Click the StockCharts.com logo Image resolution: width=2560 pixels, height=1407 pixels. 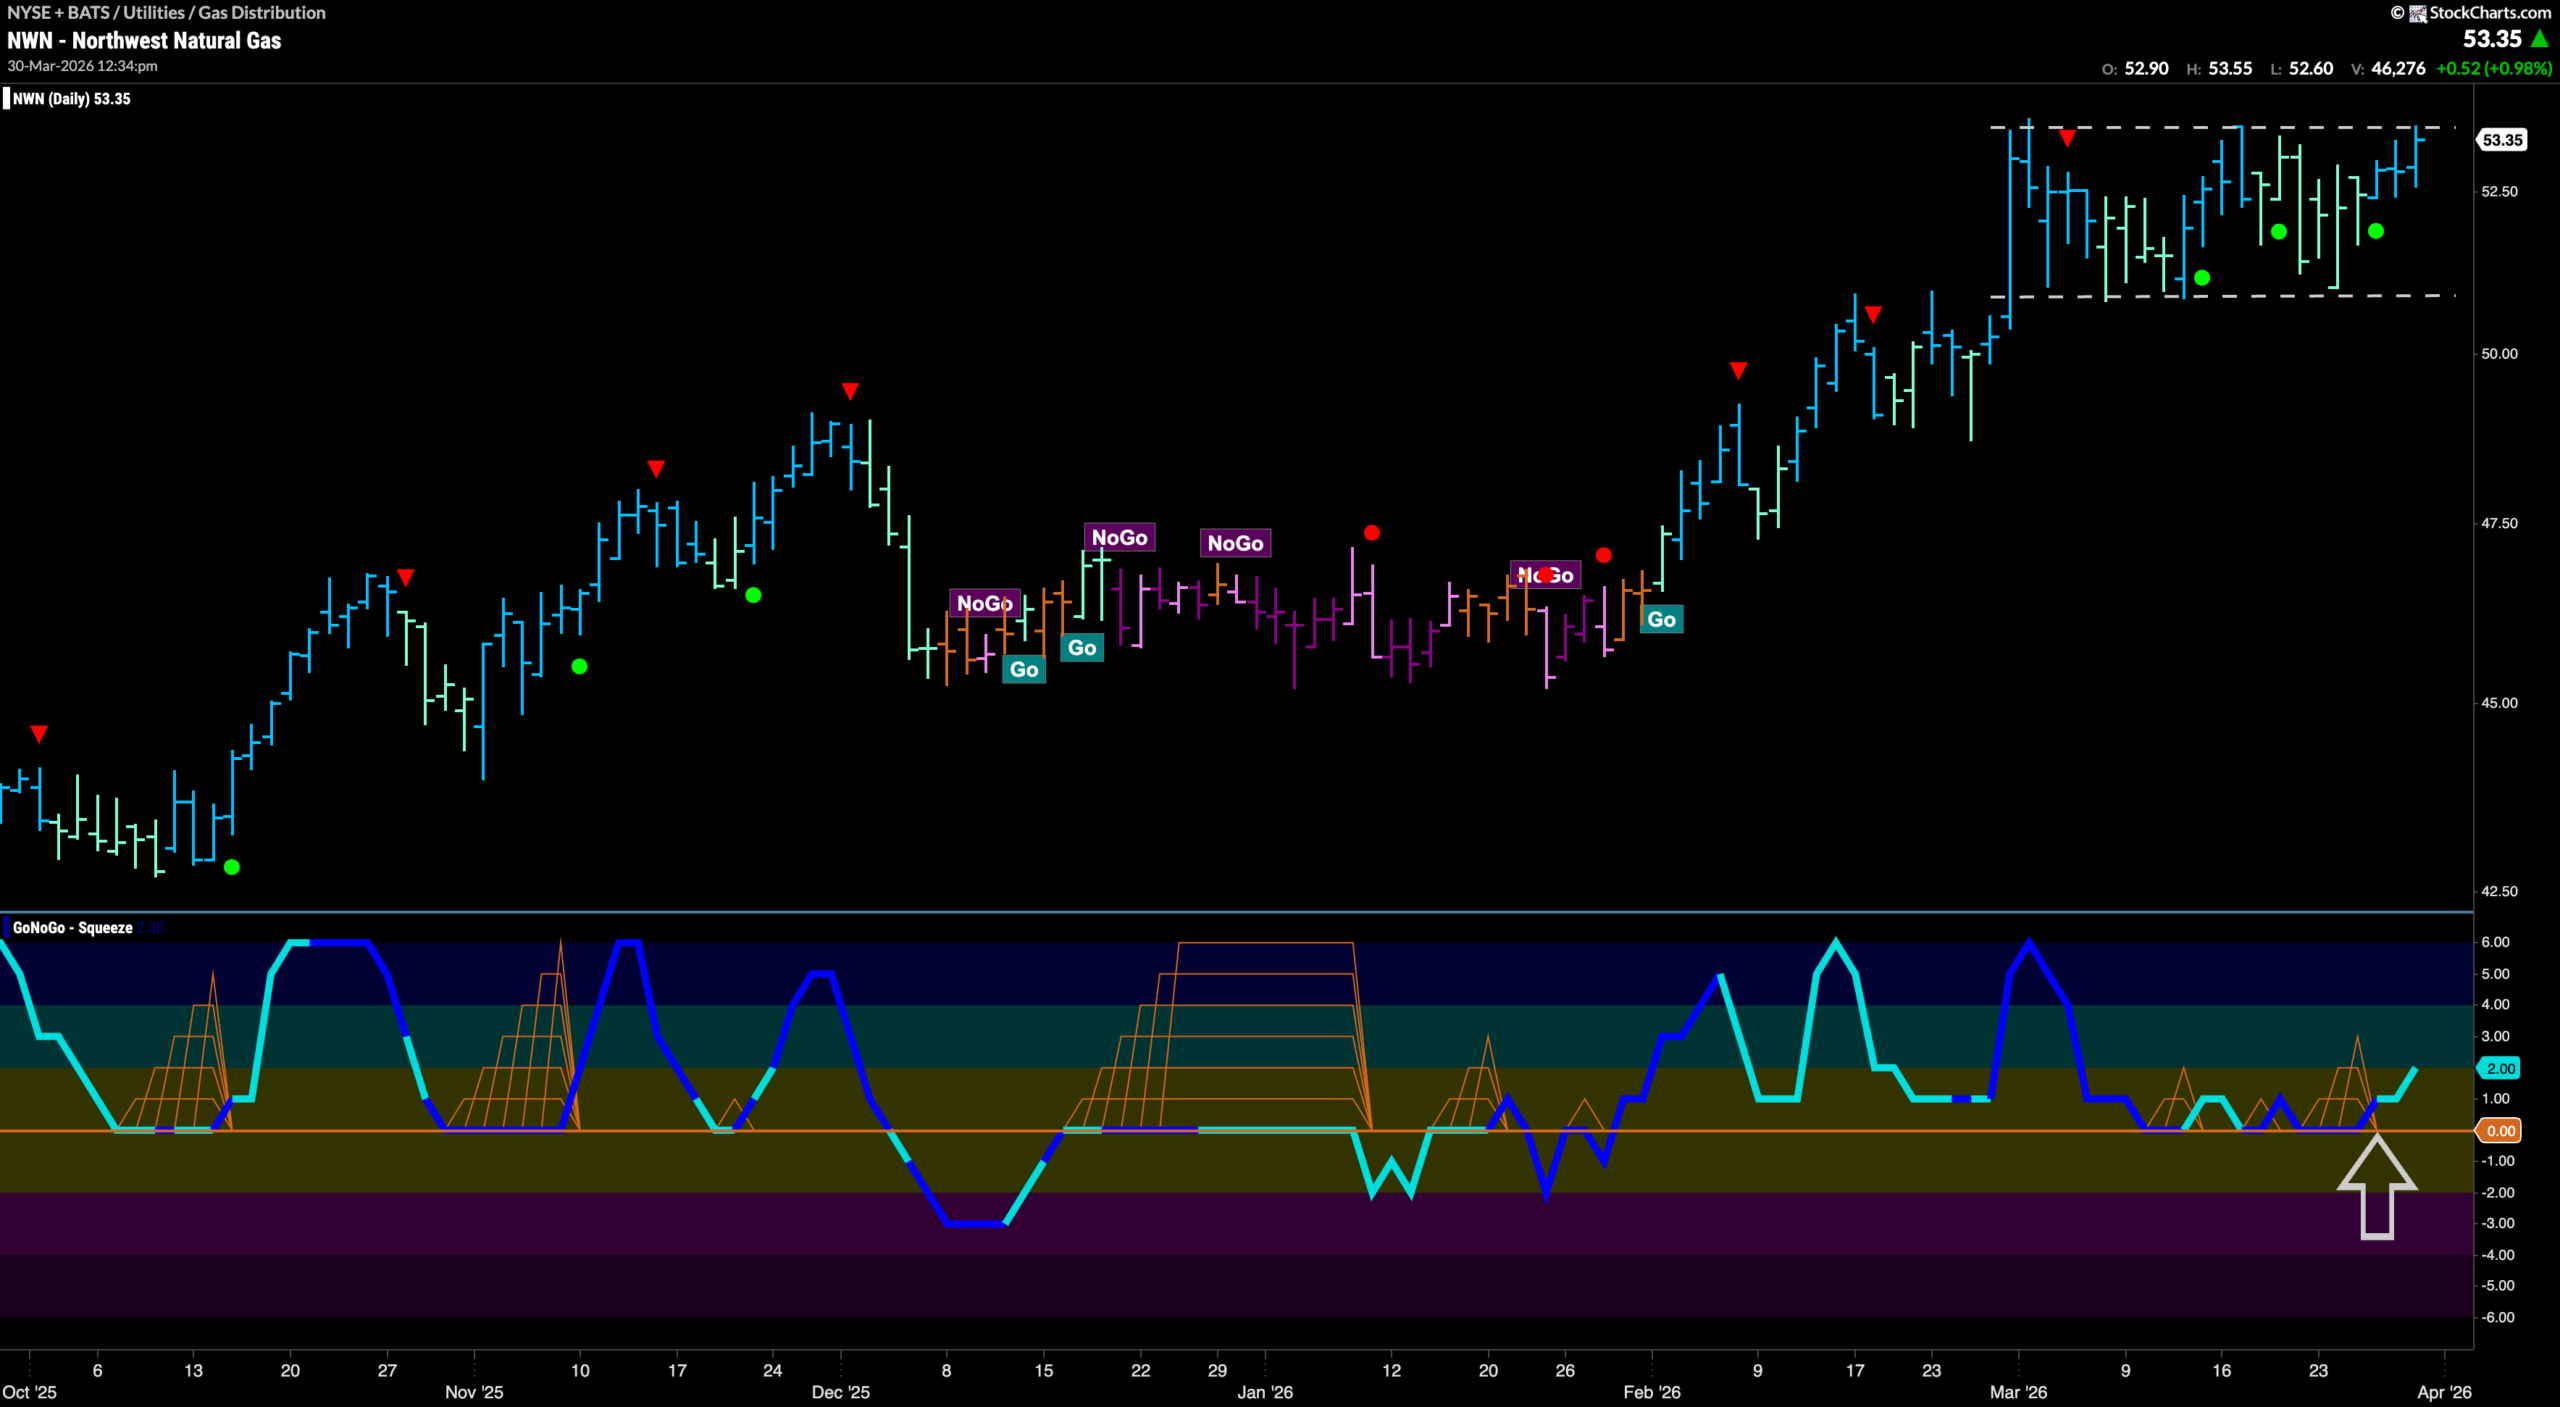pos(2471,12)
